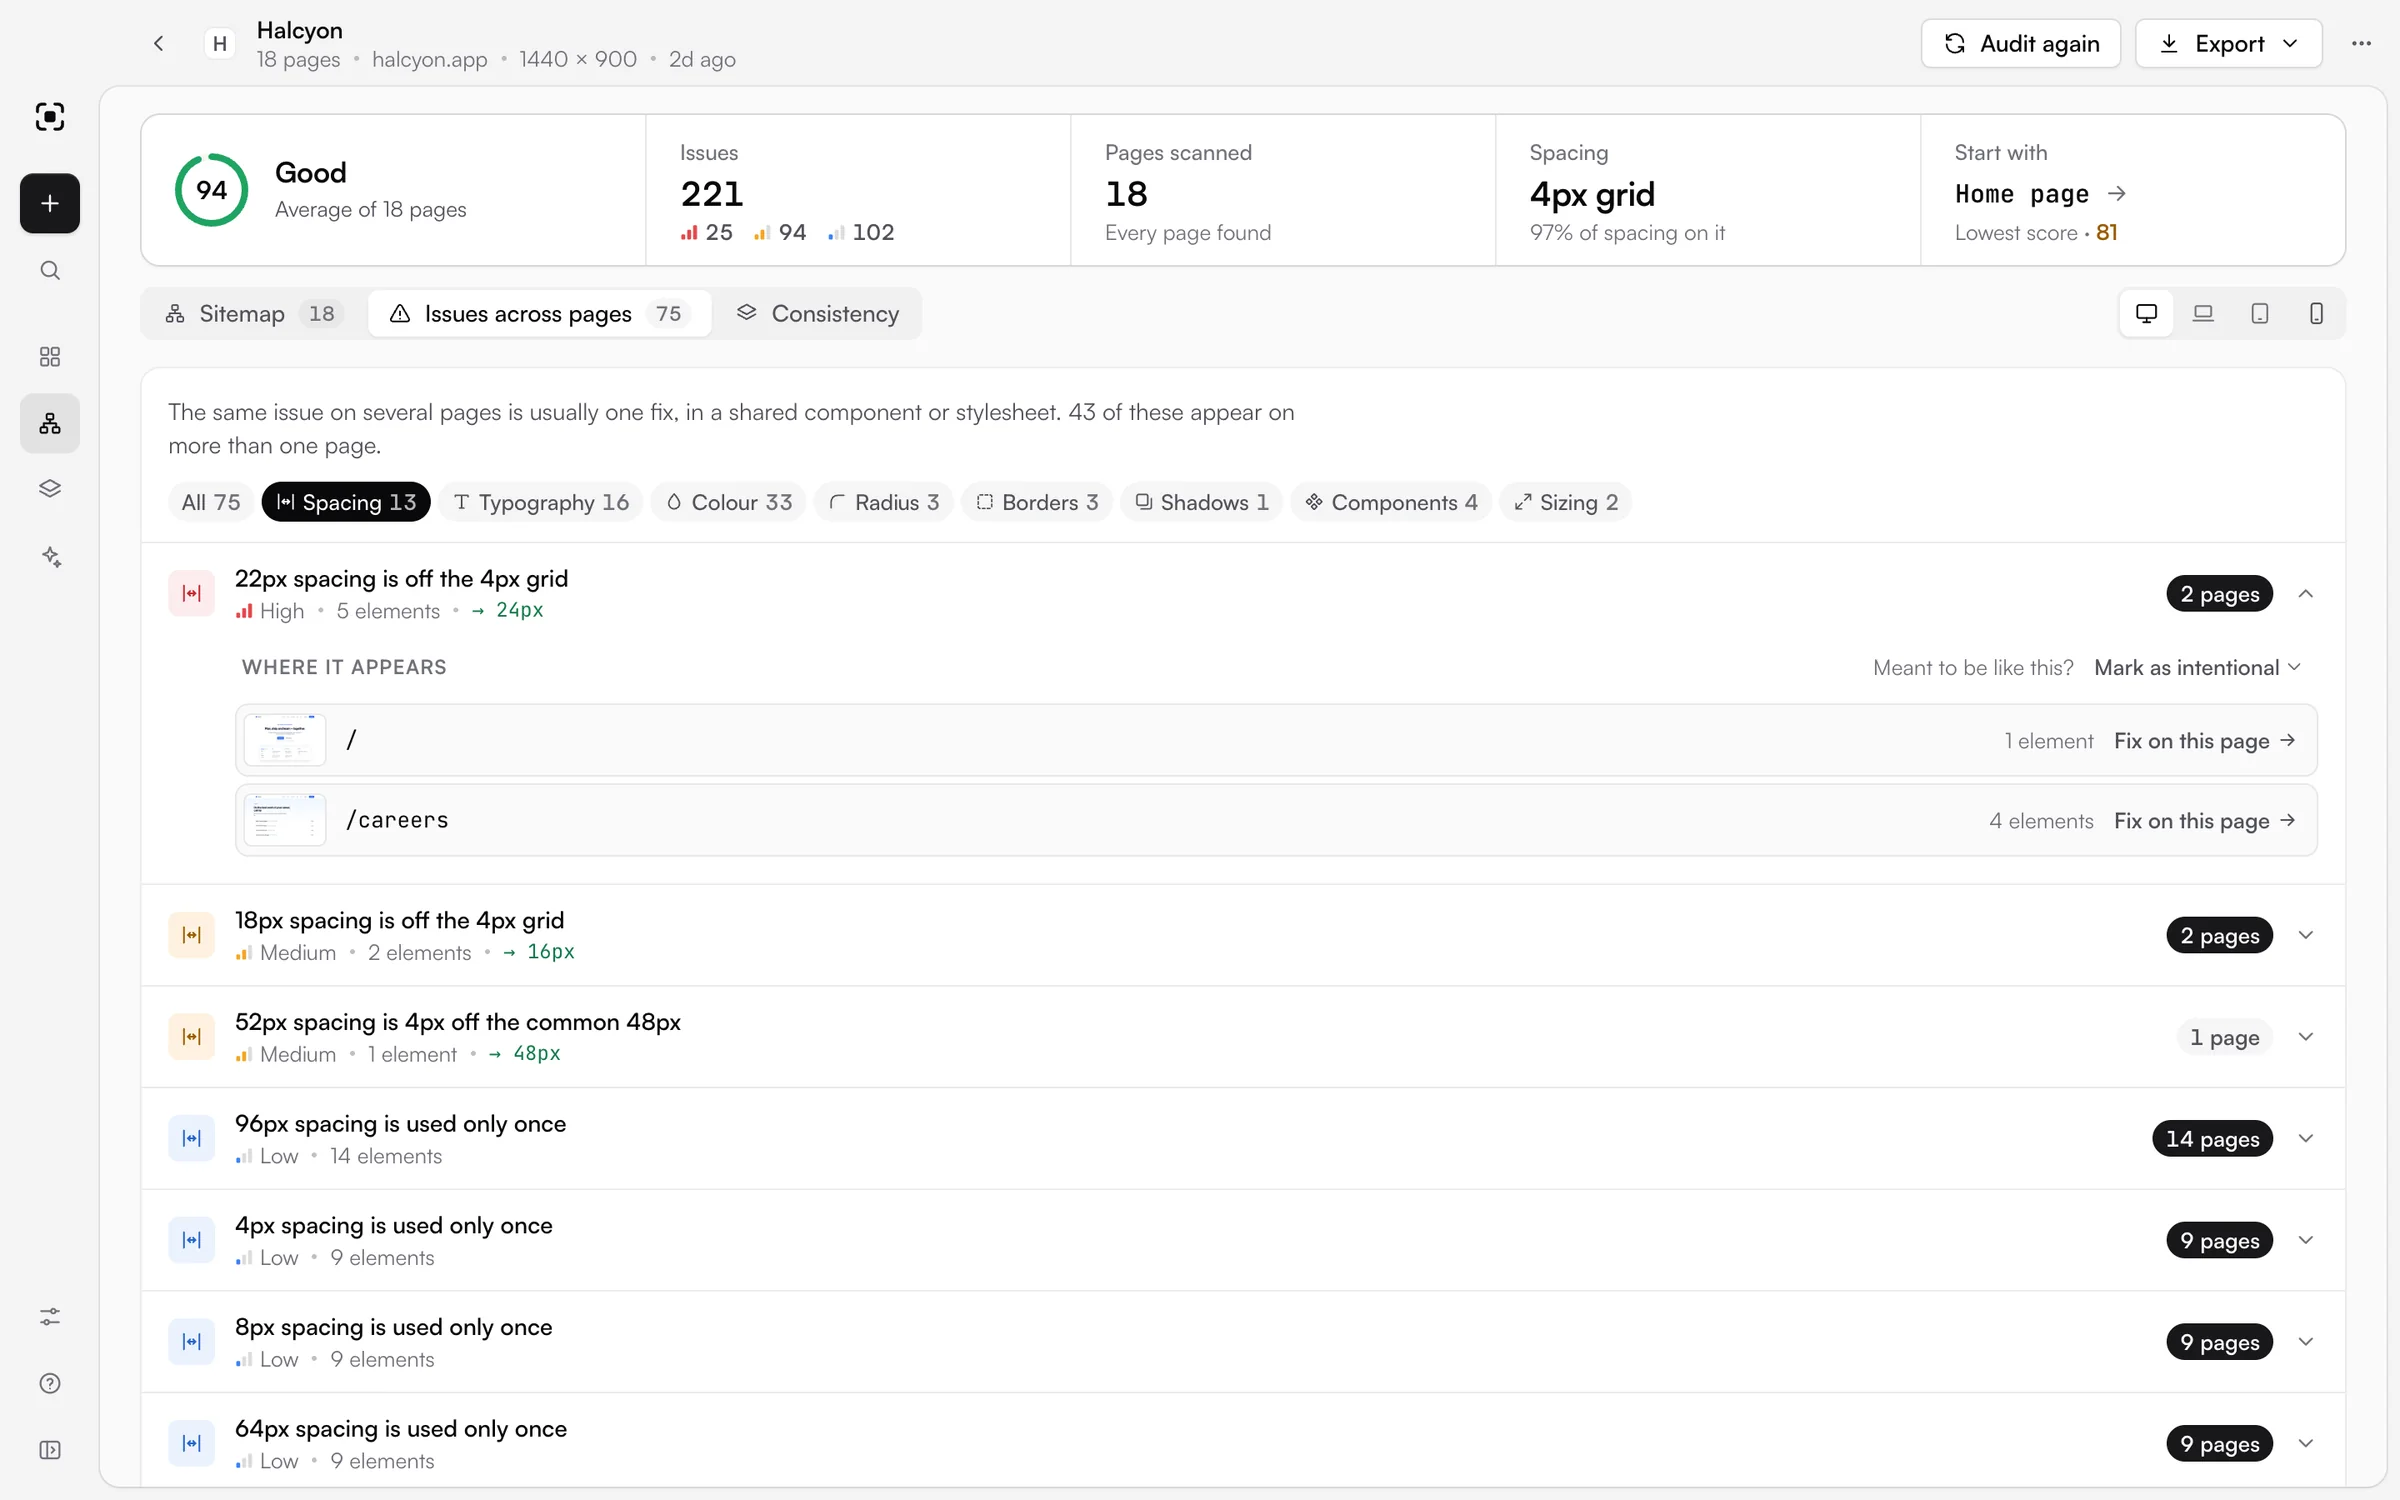Open the three-dot more menu at the top right
The image size is (2400, 1500).
[x=2361, y=43]
